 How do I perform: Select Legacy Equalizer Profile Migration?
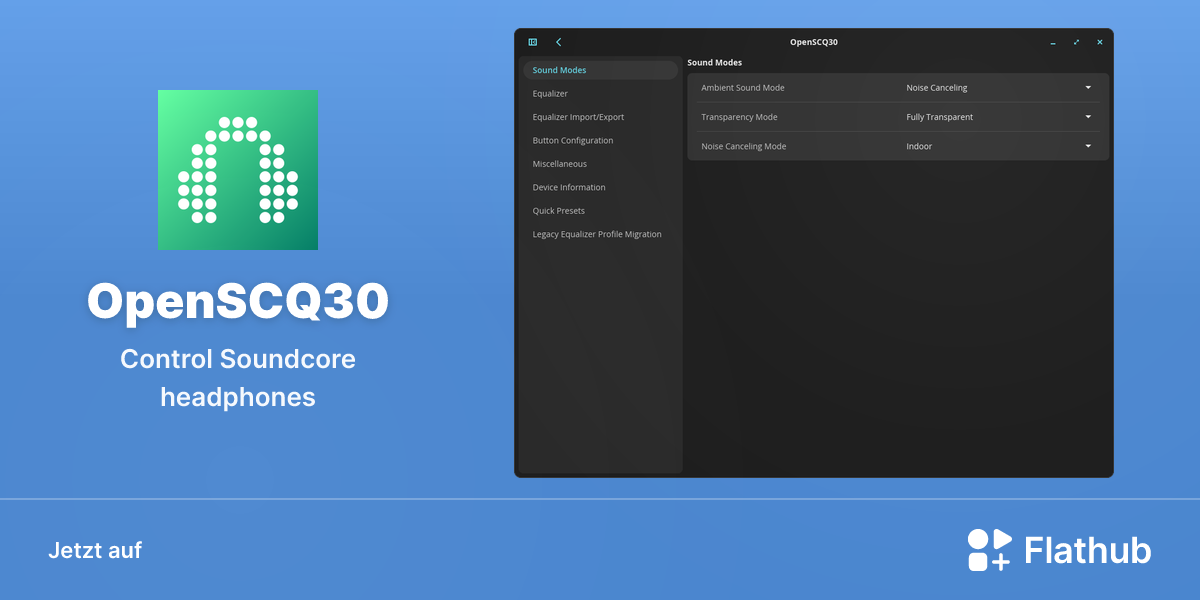point(600,234)
